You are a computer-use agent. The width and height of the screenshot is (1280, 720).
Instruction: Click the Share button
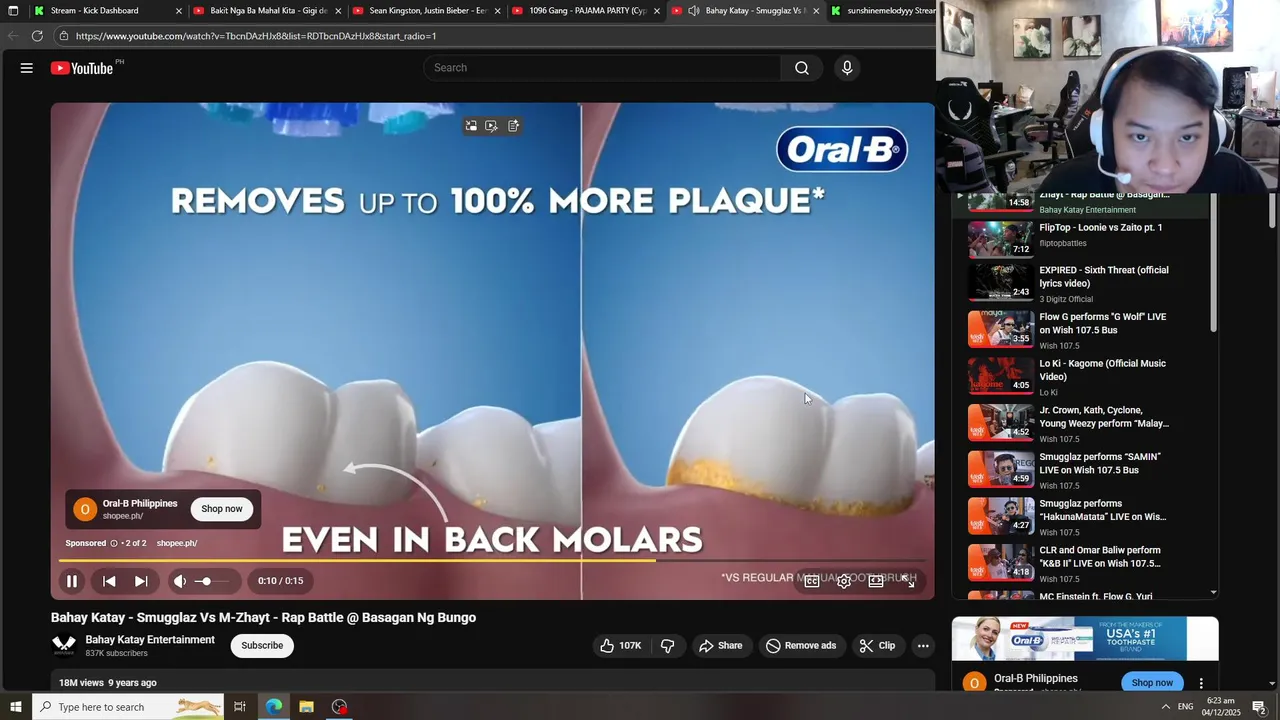pyautogui.click(x=721, y=646)
